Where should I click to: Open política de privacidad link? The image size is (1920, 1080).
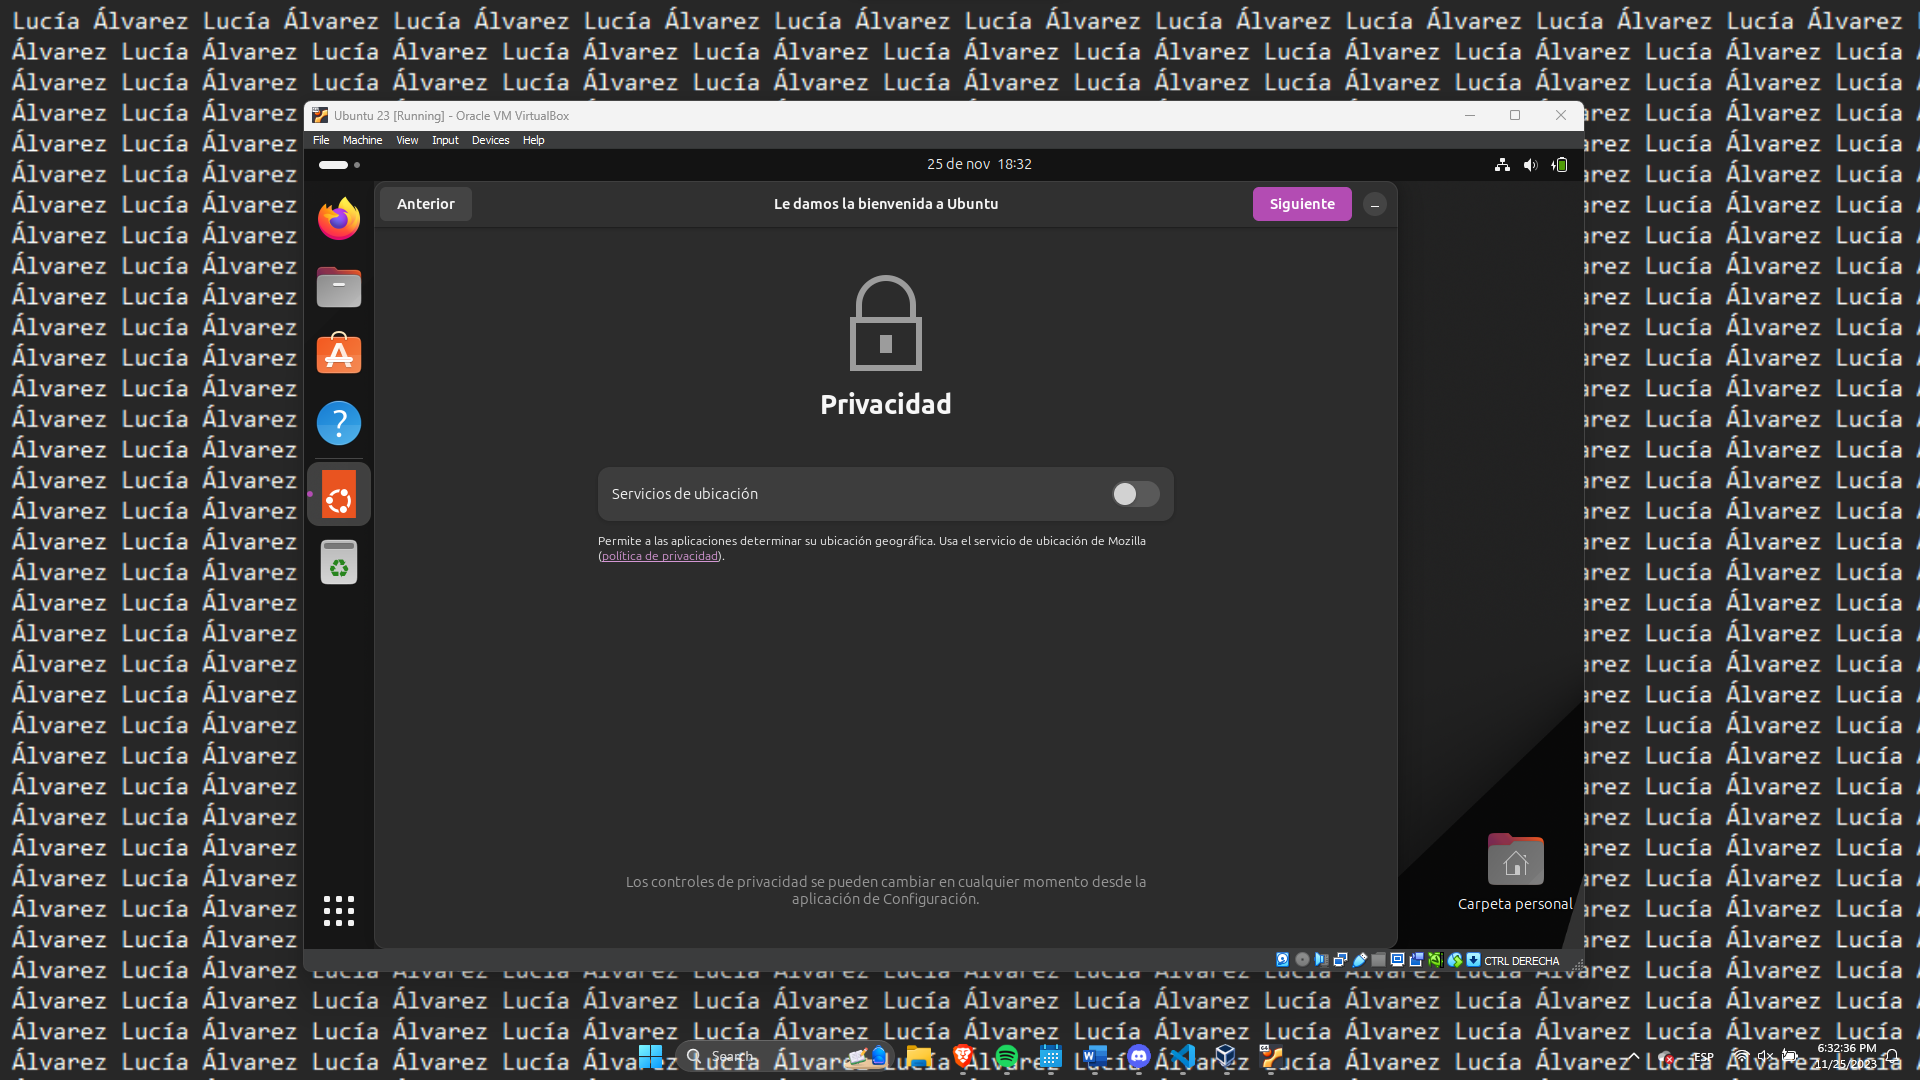660,556
